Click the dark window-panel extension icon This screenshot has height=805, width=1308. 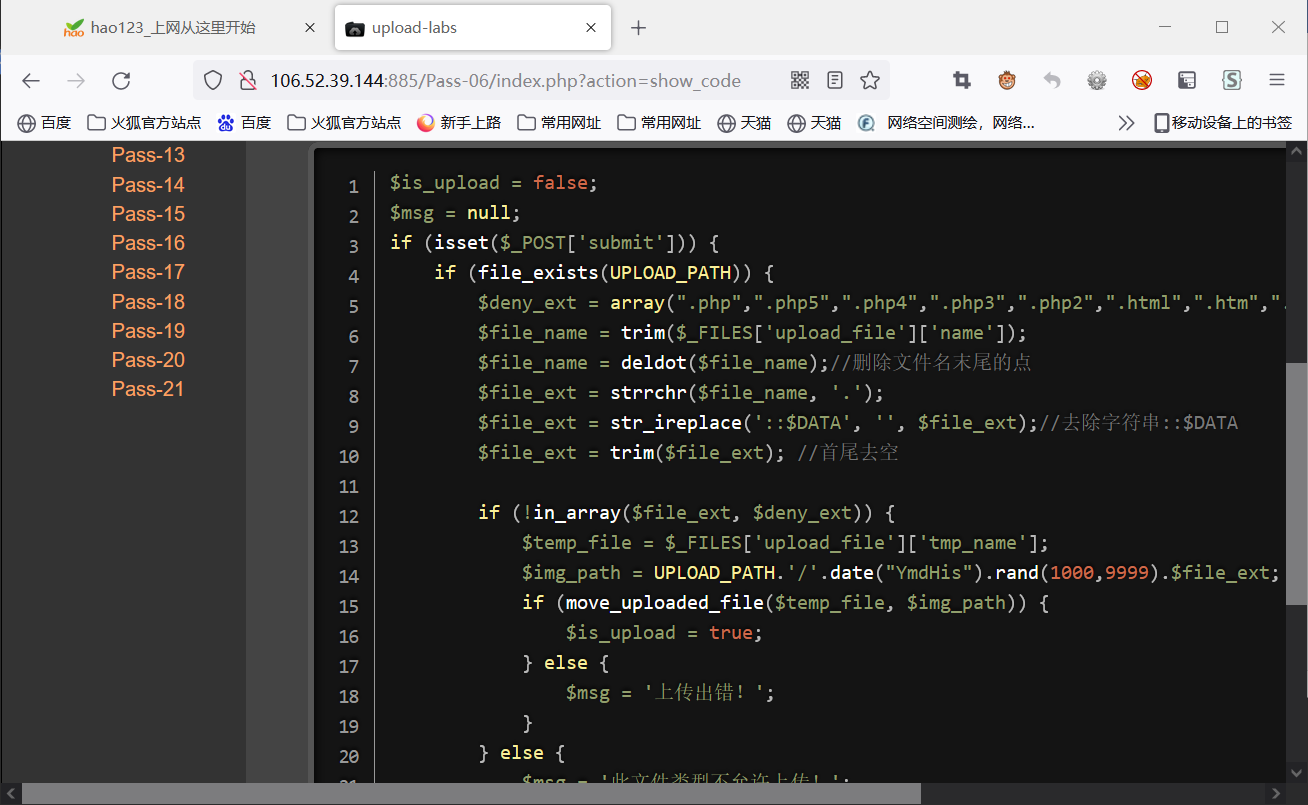pyautogui.click(x=1187, y=81)
